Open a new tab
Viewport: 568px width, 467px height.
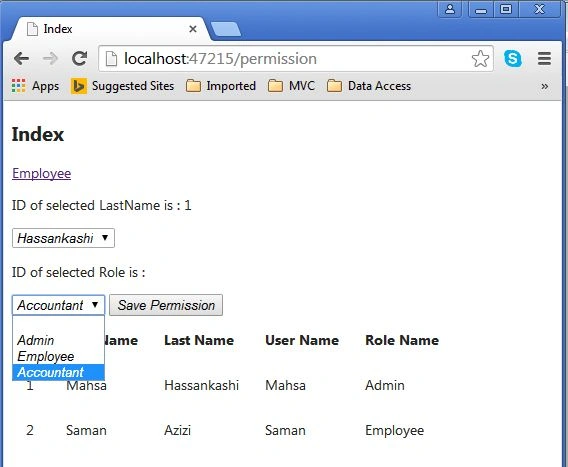[x=226, y=29]
